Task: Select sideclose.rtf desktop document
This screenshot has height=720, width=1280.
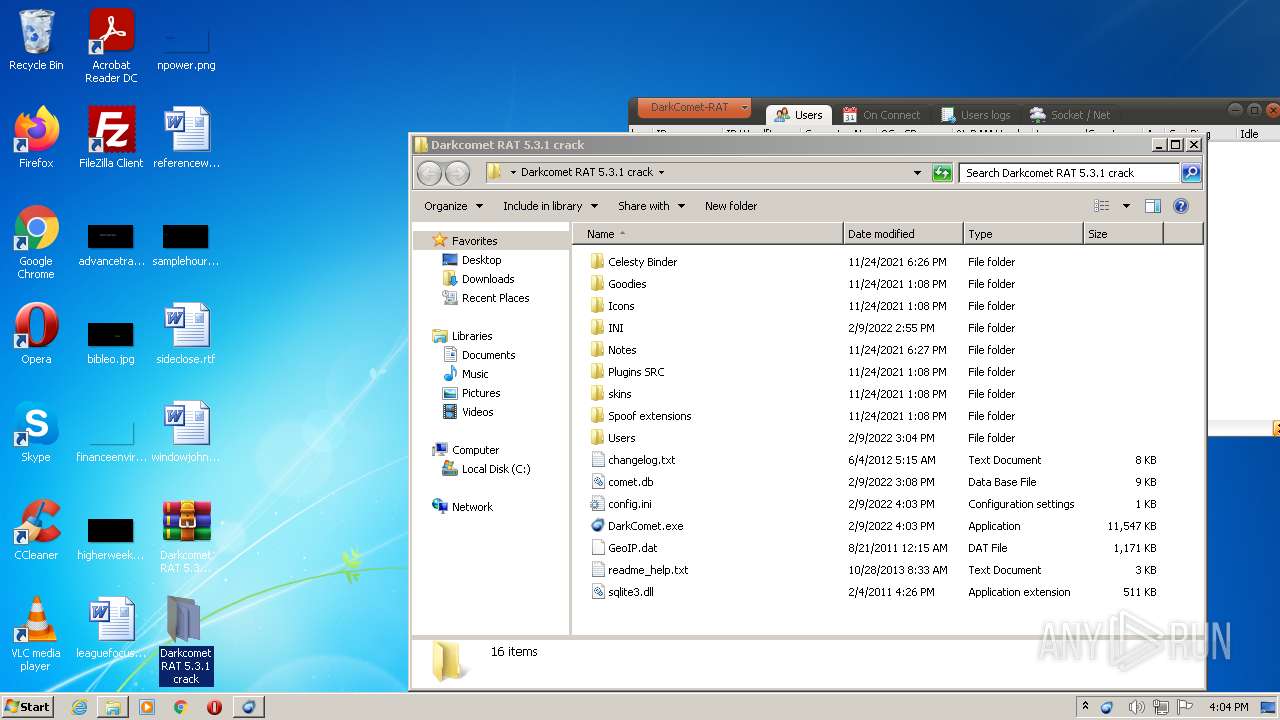Action: (x=186, y=333)
